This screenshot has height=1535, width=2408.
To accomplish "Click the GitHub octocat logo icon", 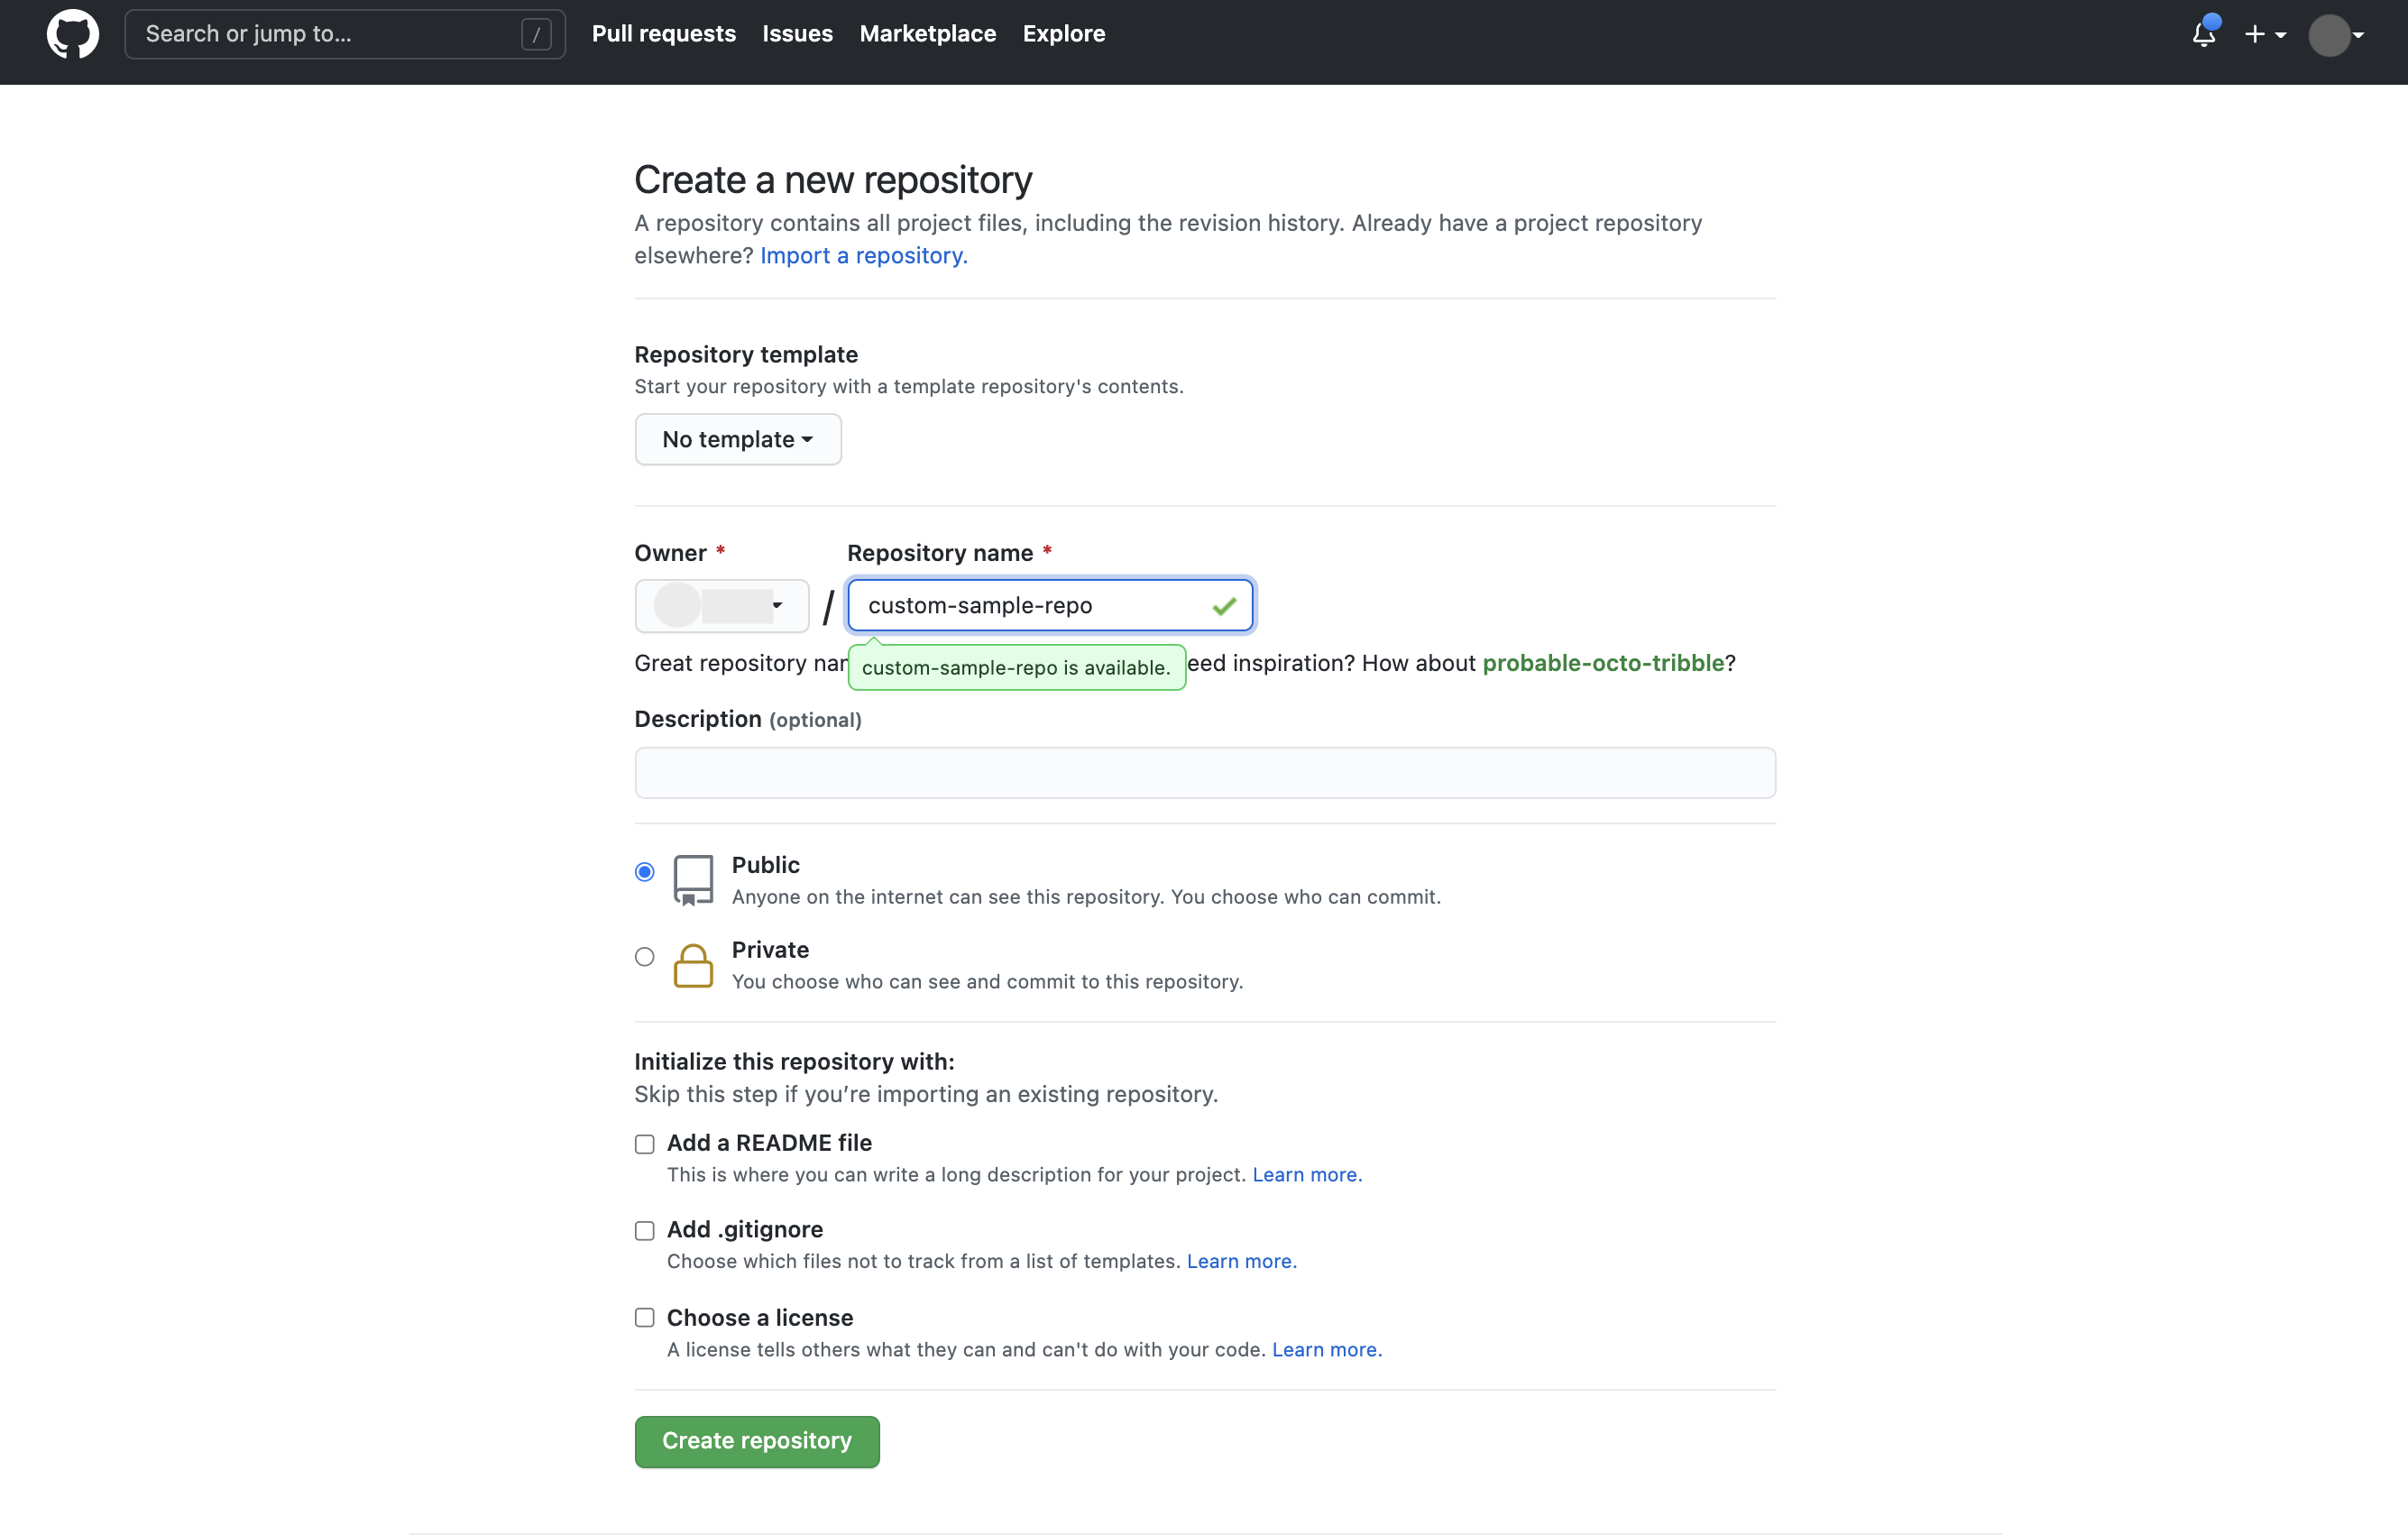I will click(70, 33).
